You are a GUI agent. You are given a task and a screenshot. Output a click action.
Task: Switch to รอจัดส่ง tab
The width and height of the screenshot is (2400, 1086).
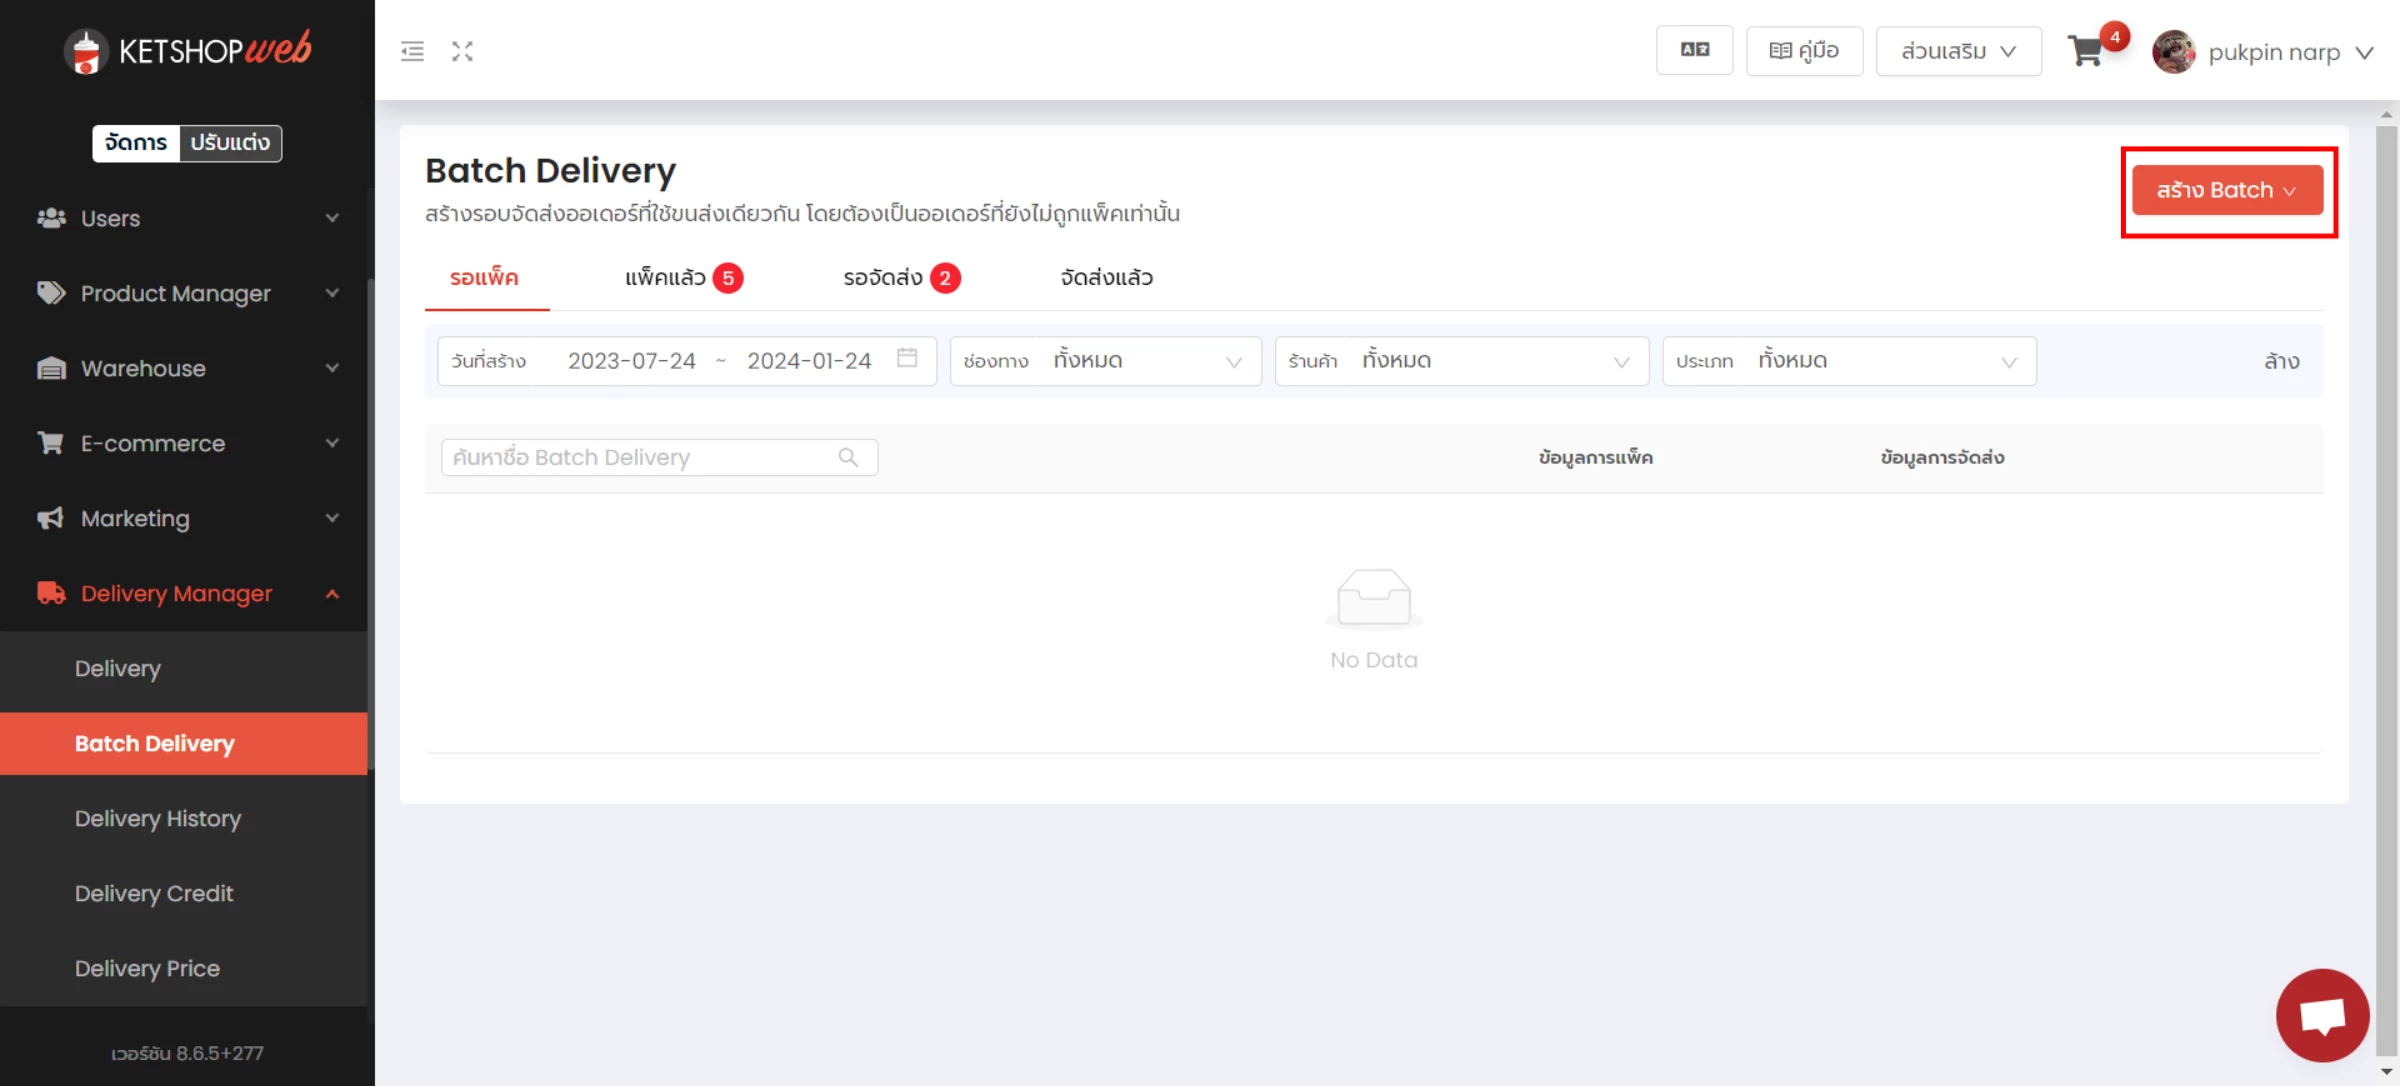click(901, 278)
